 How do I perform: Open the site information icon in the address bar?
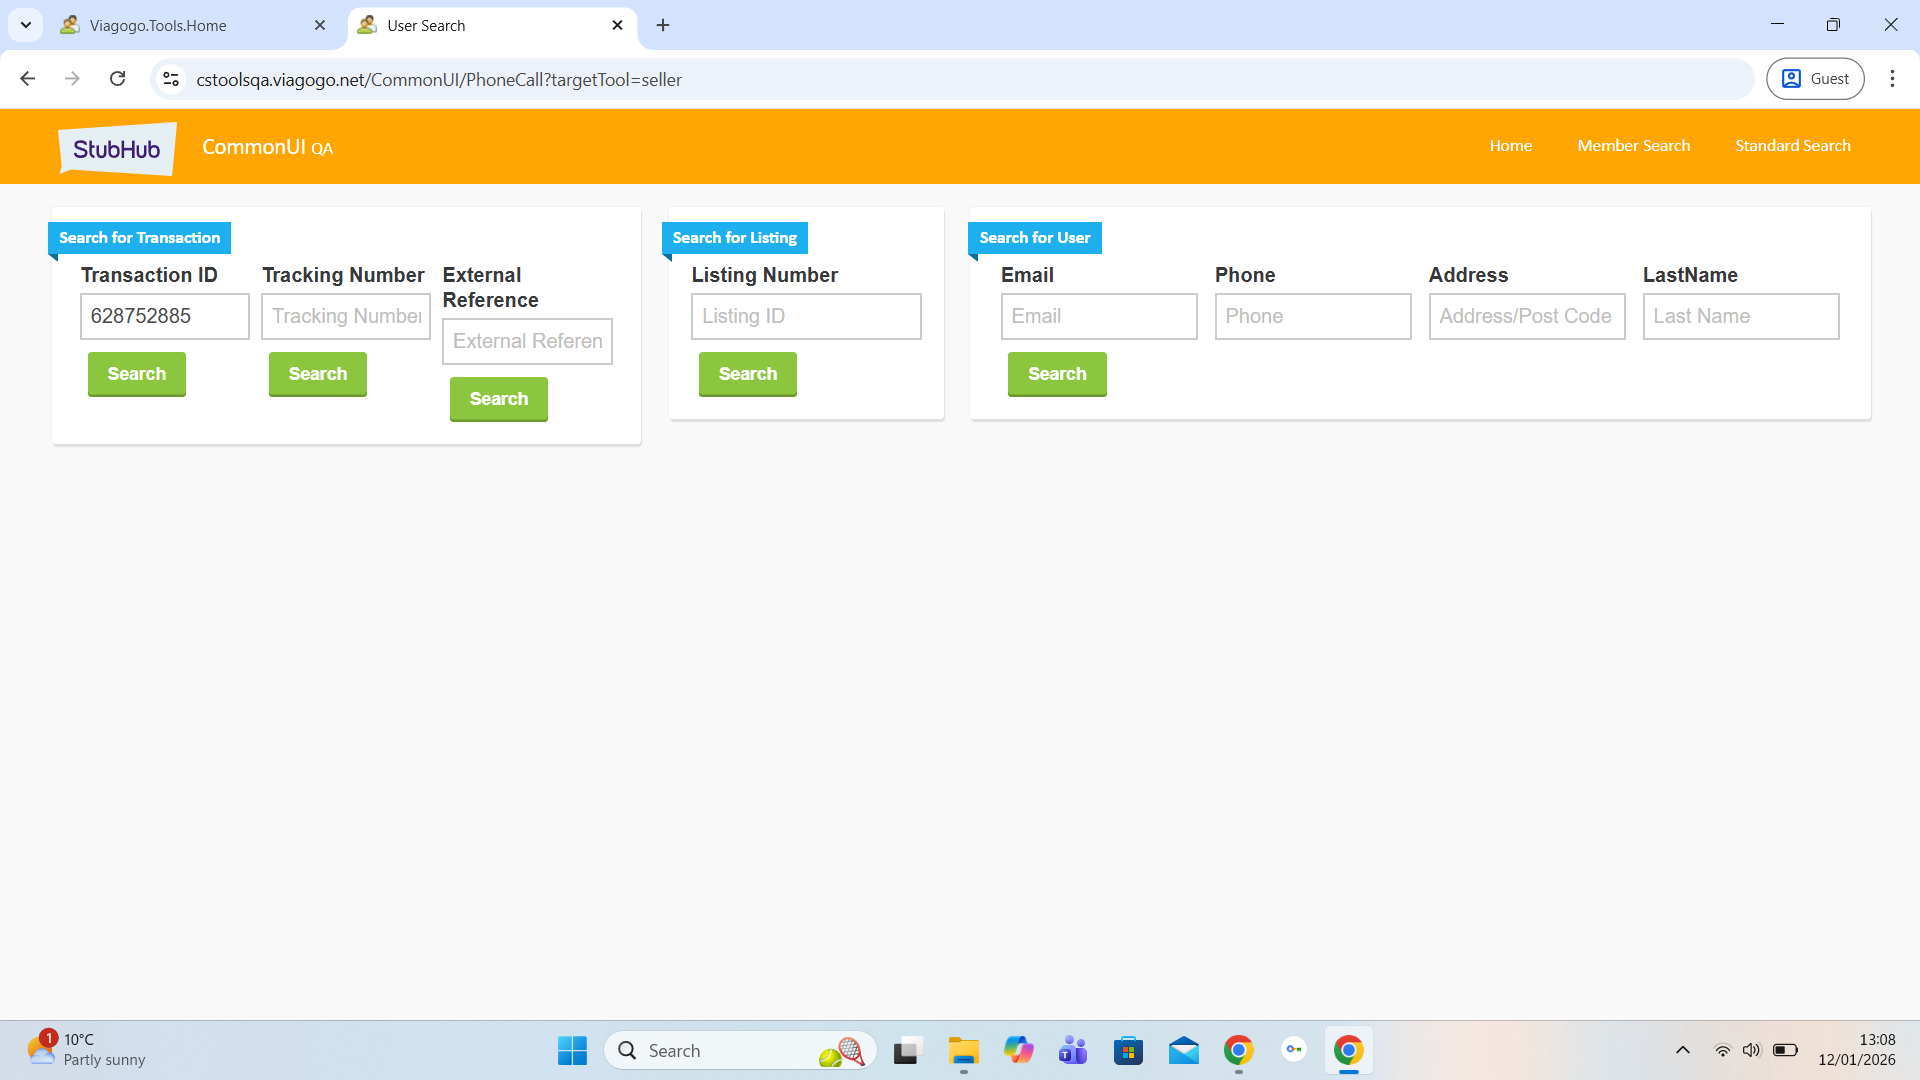(171, 79)
